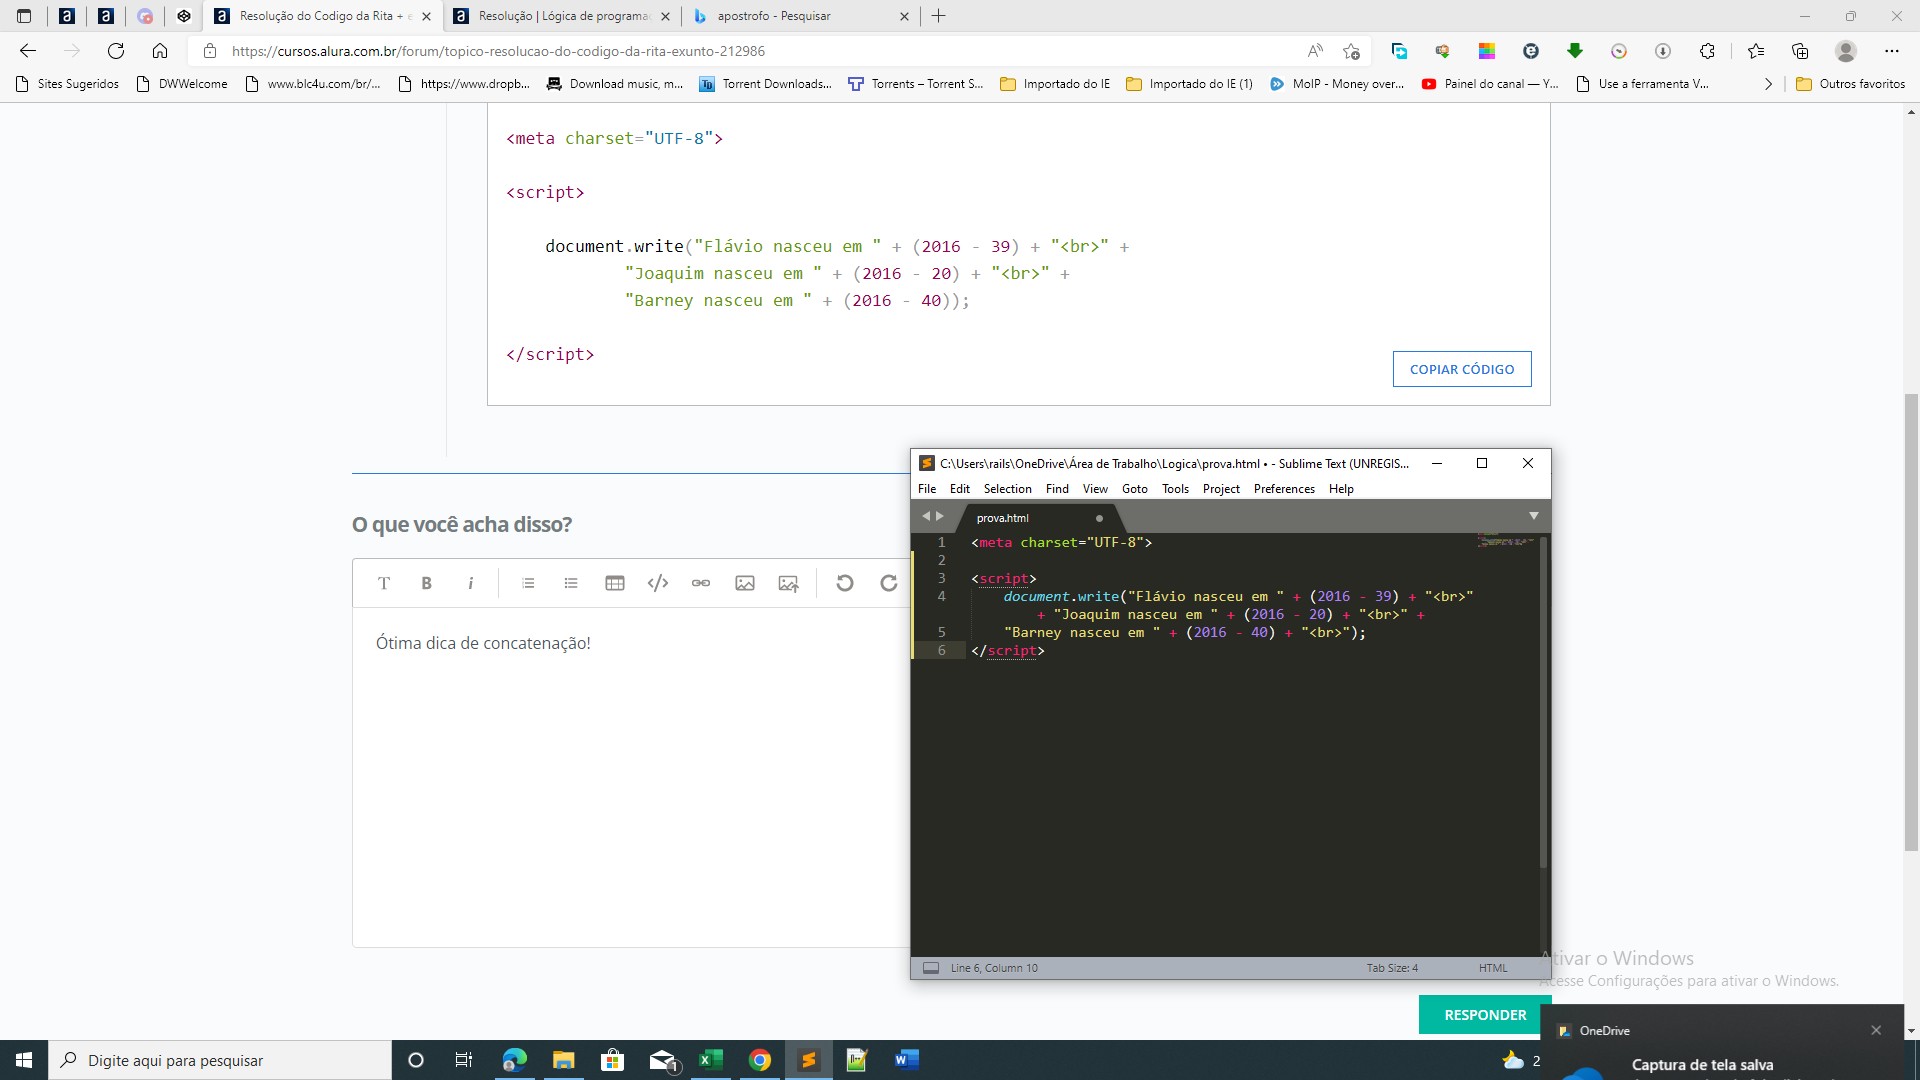Open Sites Sugeridos bookmark
1920x1080 pixels.
[67, 84]
